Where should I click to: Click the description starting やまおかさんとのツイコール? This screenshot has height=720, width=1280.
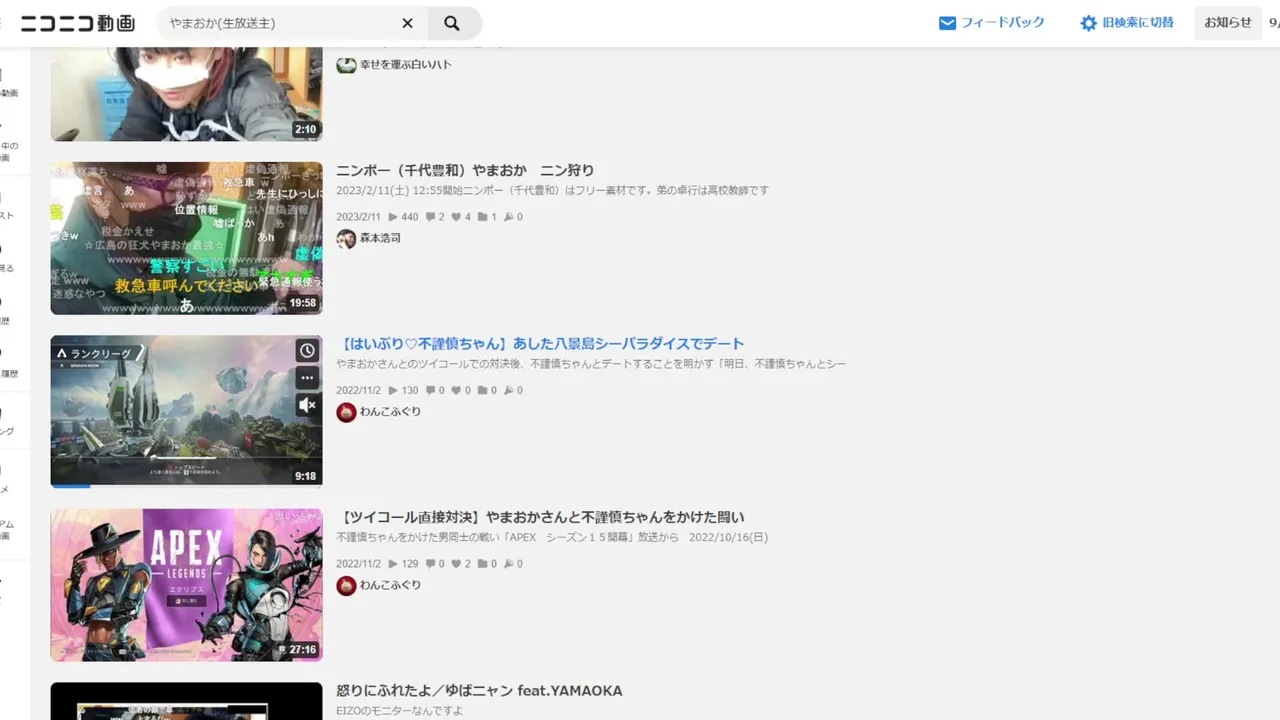click(591, 364)
